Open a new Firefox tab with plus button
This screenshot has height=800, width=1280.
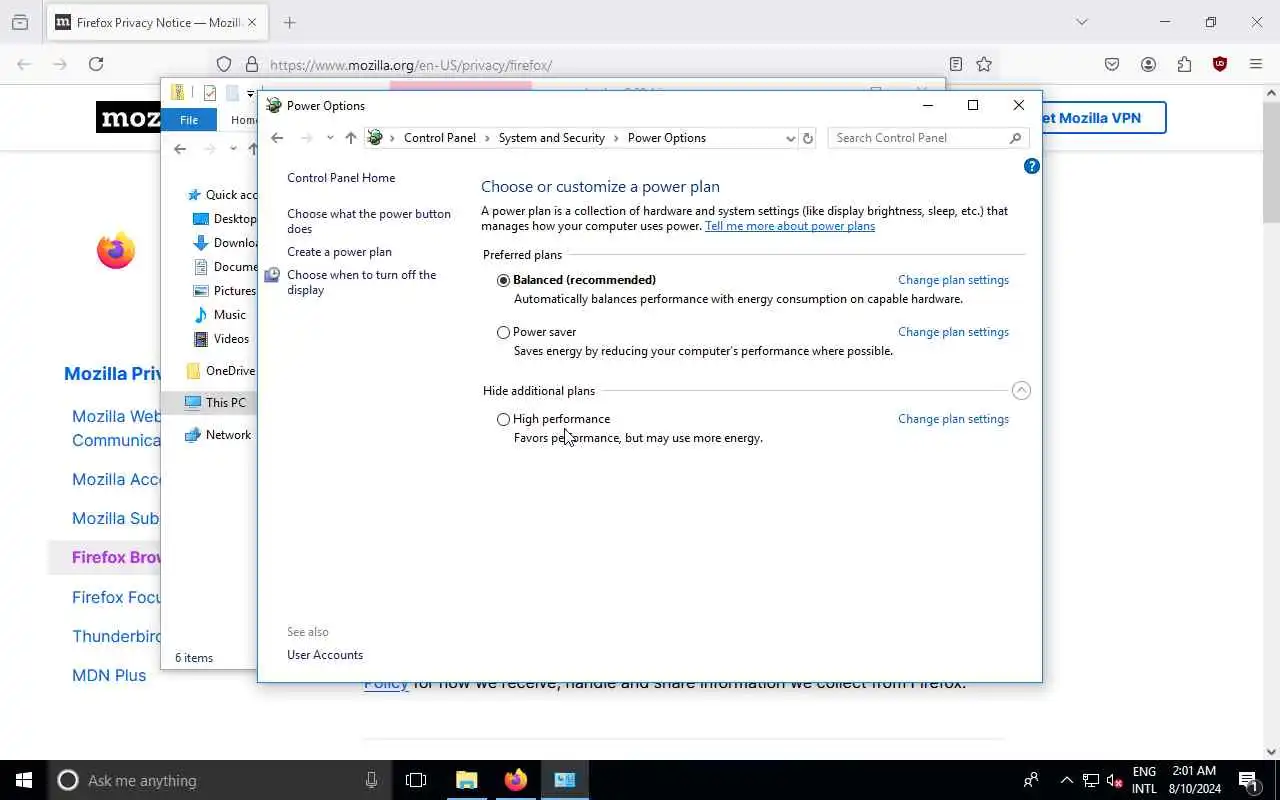(x=290, y=22)
